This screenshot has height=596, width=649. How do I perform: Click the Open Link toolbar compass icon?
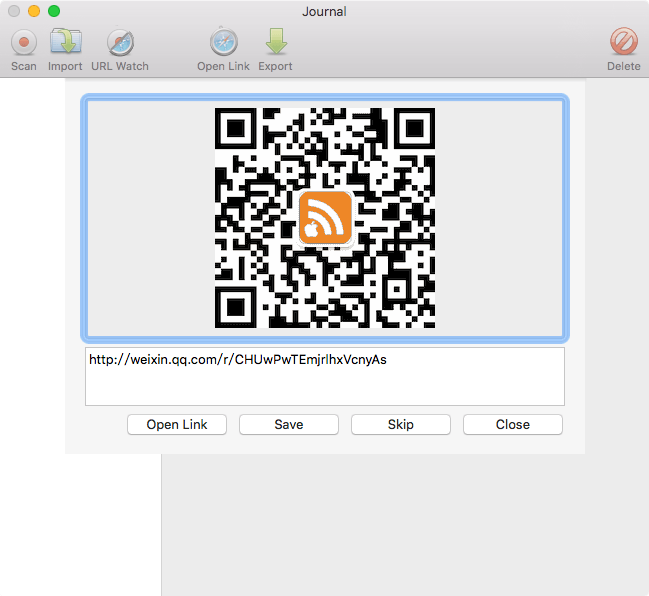click(224, 42)
